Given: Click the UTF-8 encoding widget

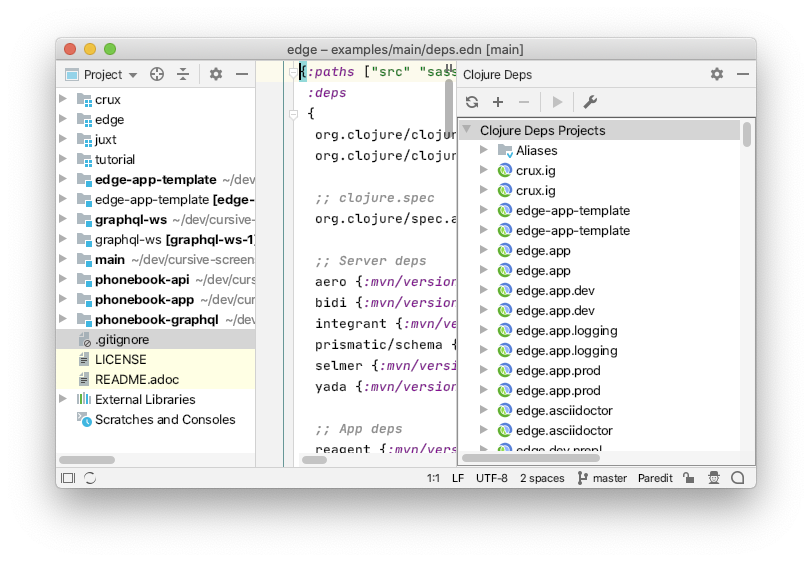Looking at the screenshot, I should [492, 478].
